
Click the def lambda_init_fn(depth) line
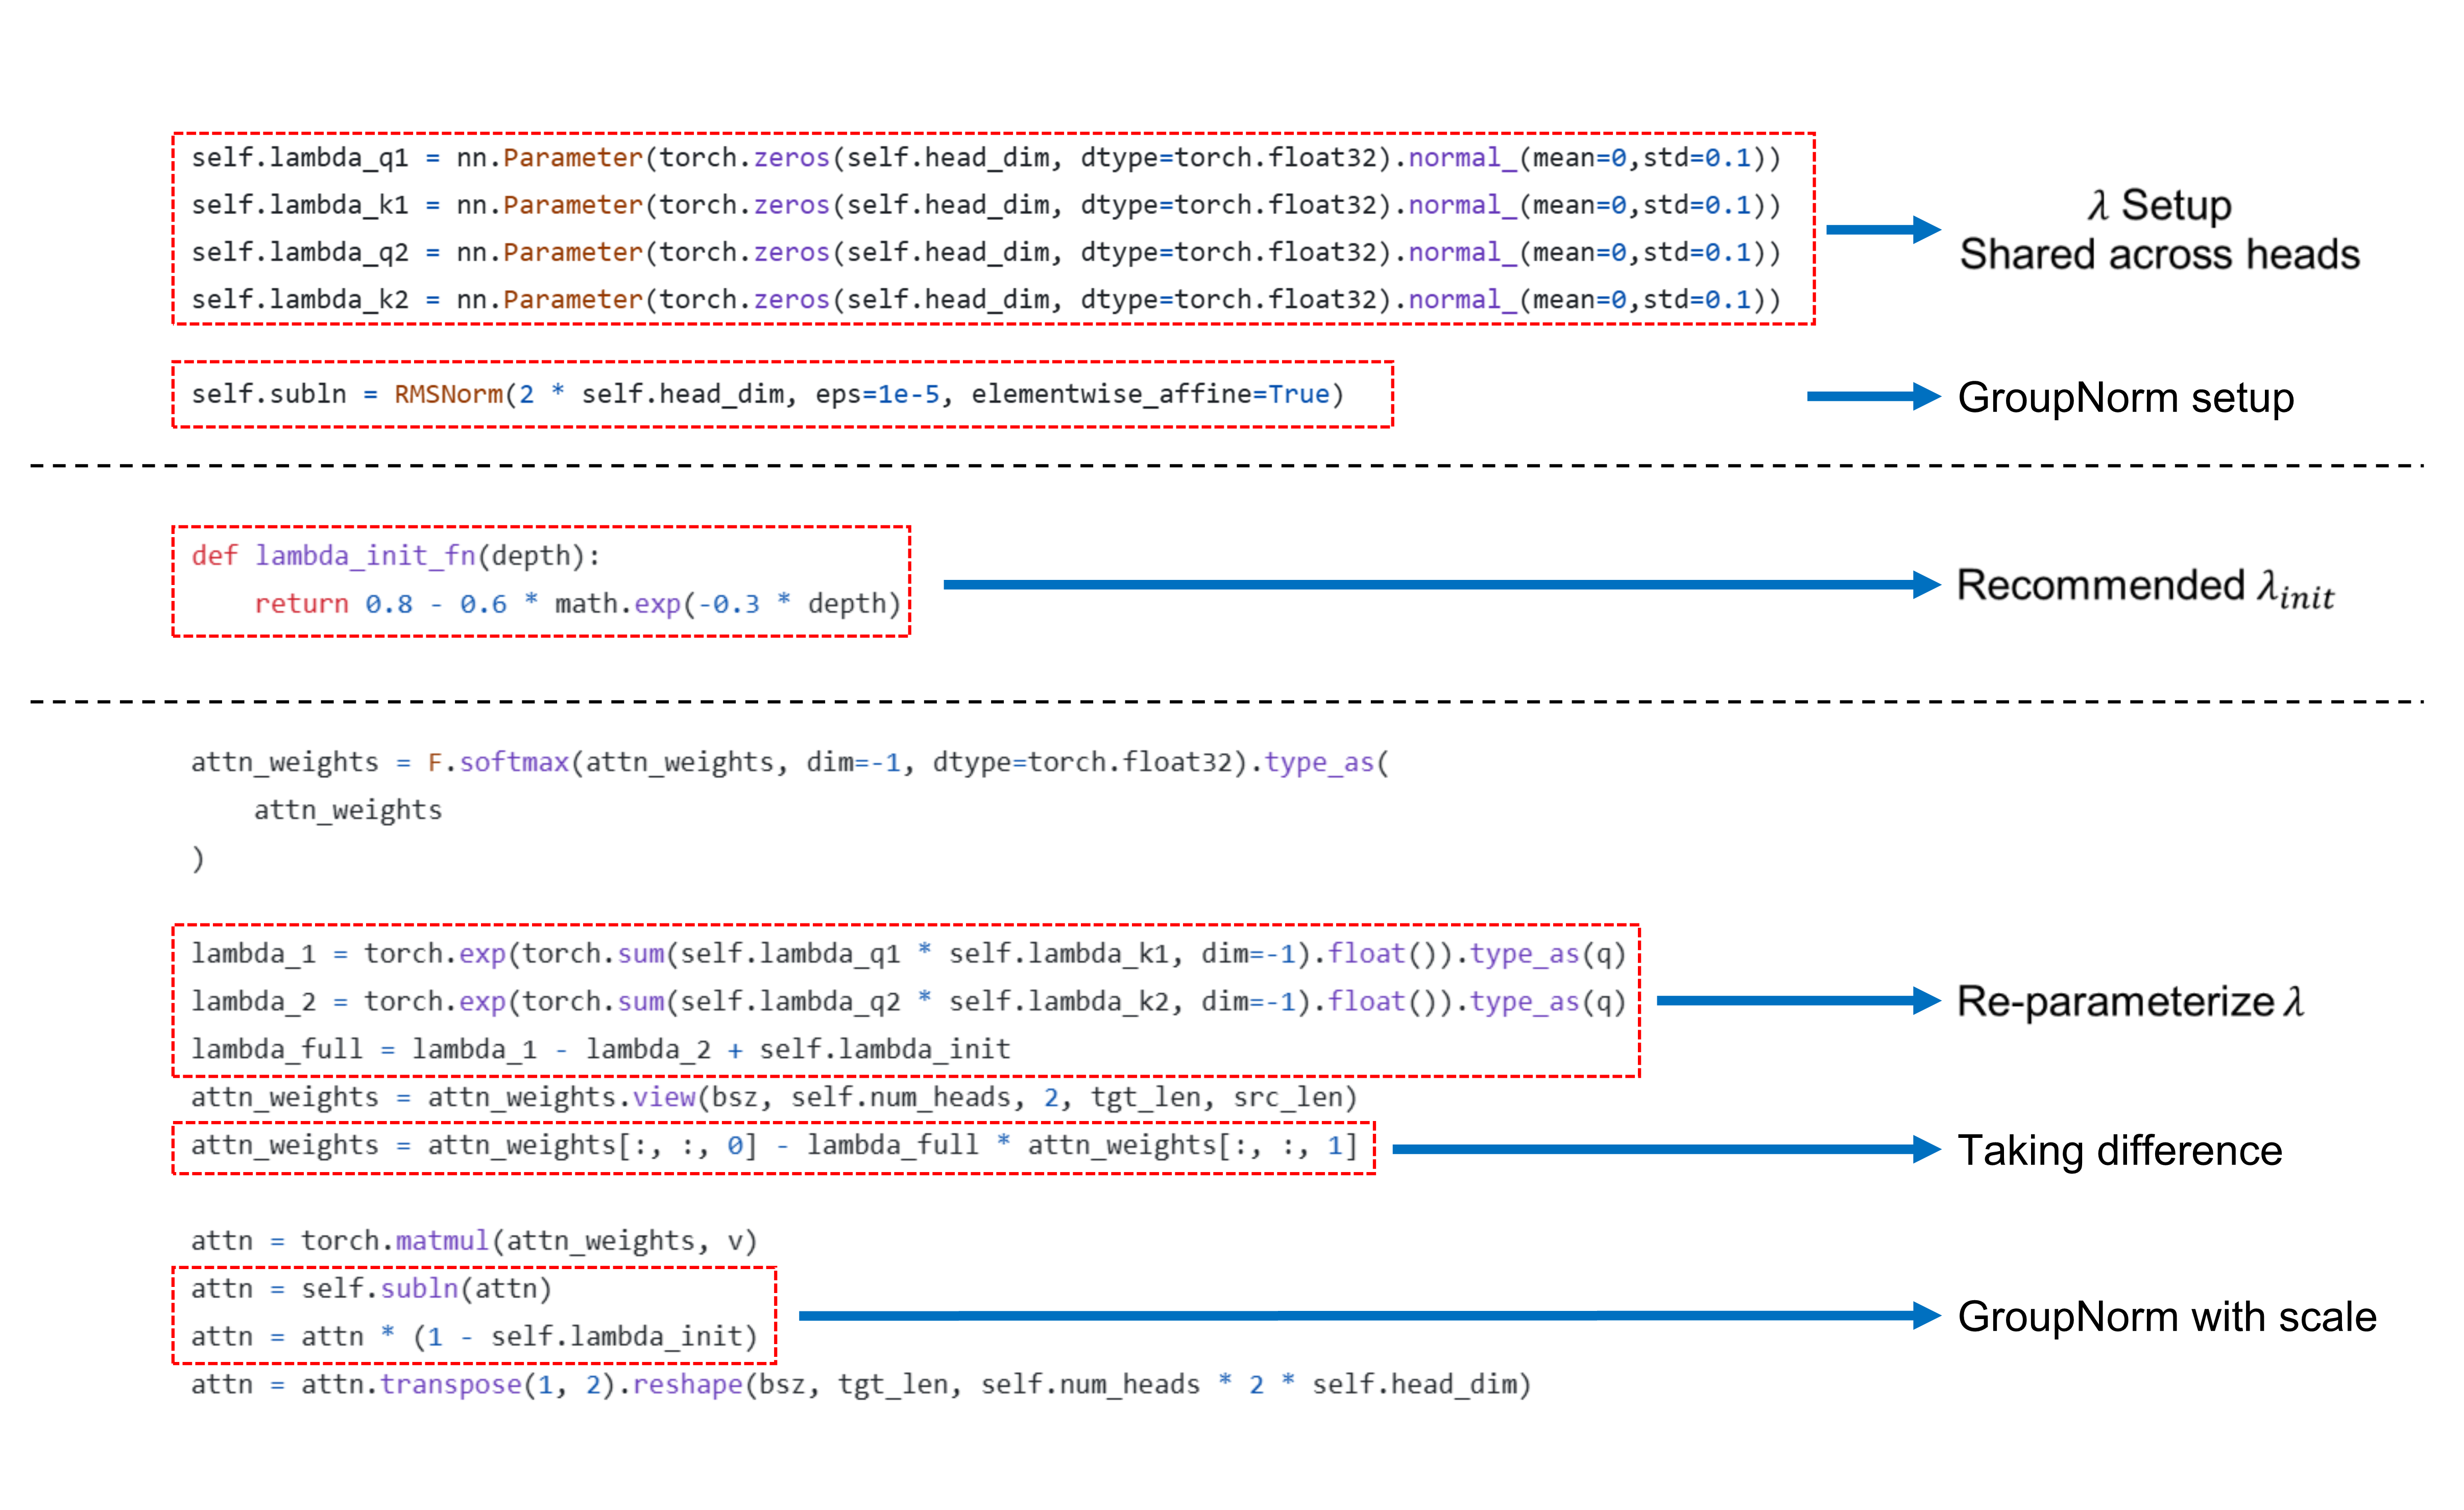(x=395, y=556)
